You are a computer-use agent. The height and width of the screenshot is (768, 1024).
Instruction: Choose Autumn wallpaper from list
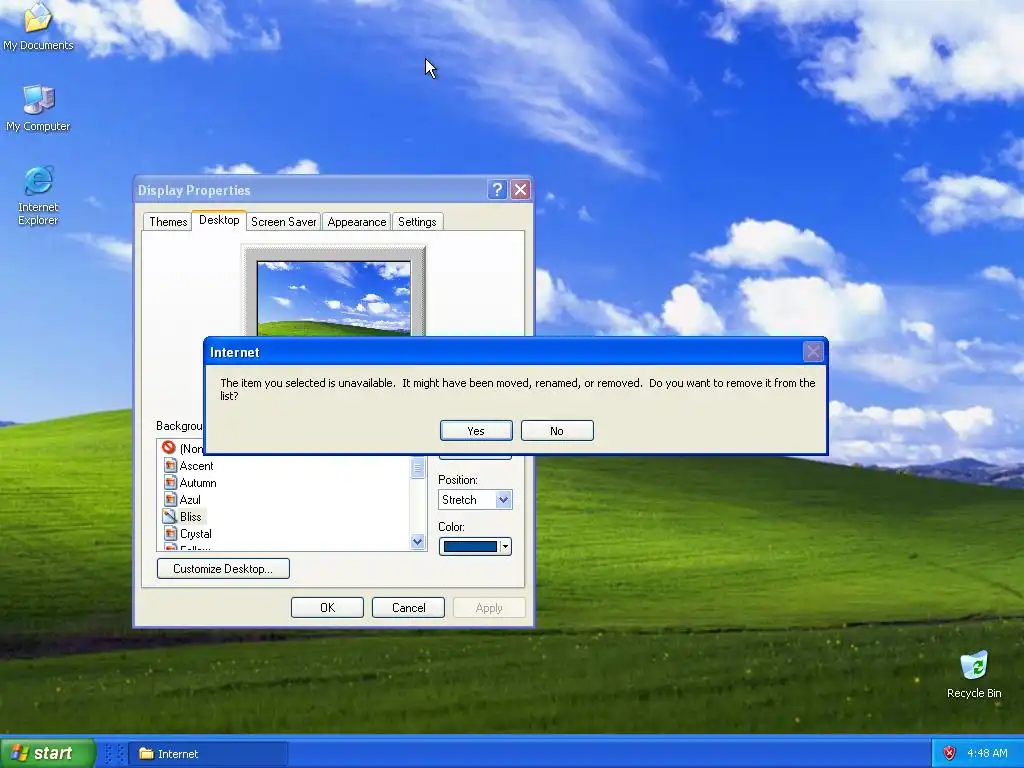198,483
